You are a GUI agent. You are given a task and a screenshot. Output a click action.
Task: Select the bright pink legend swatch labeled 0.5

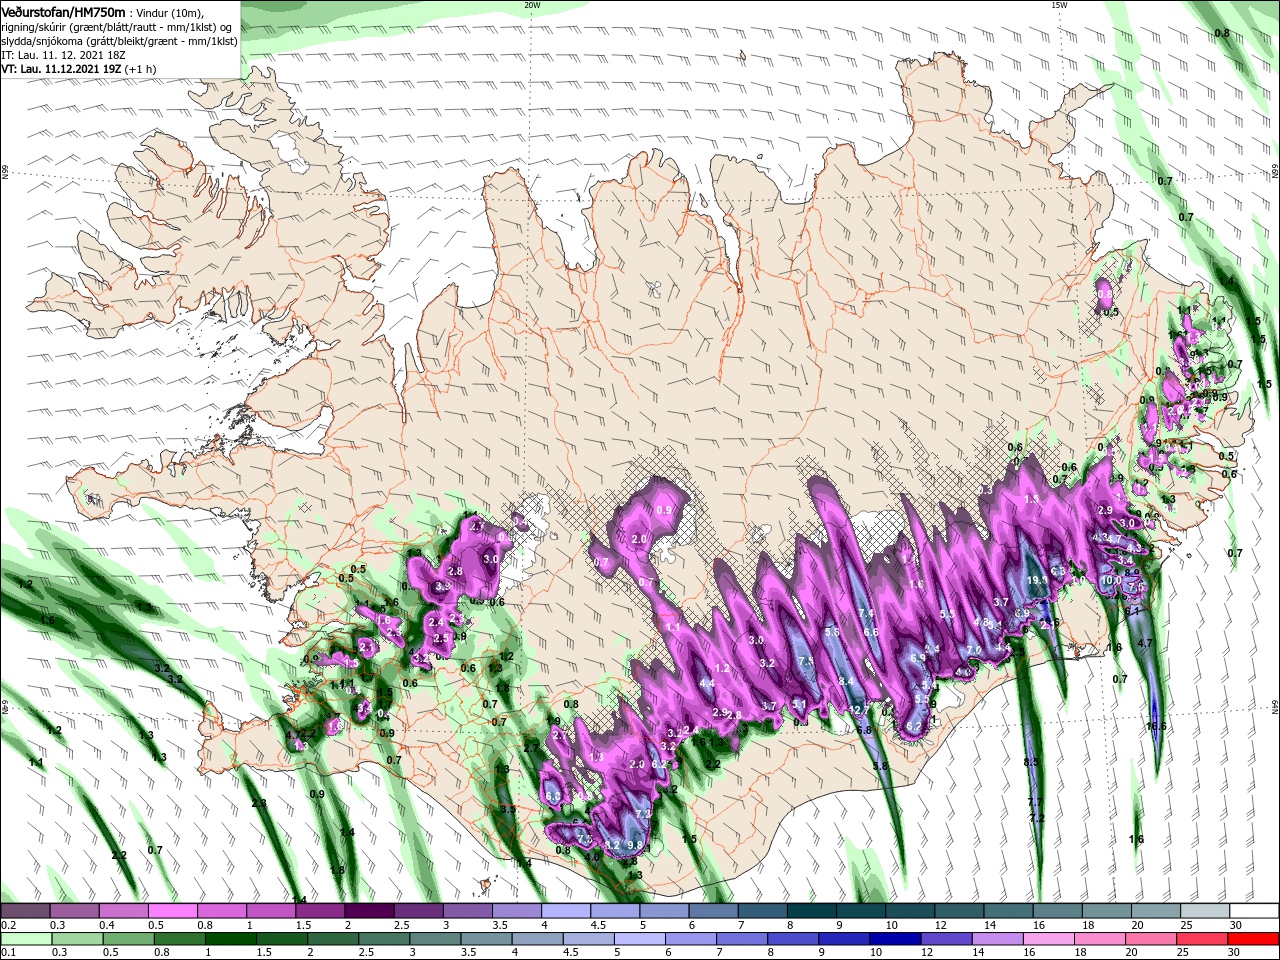171,911
